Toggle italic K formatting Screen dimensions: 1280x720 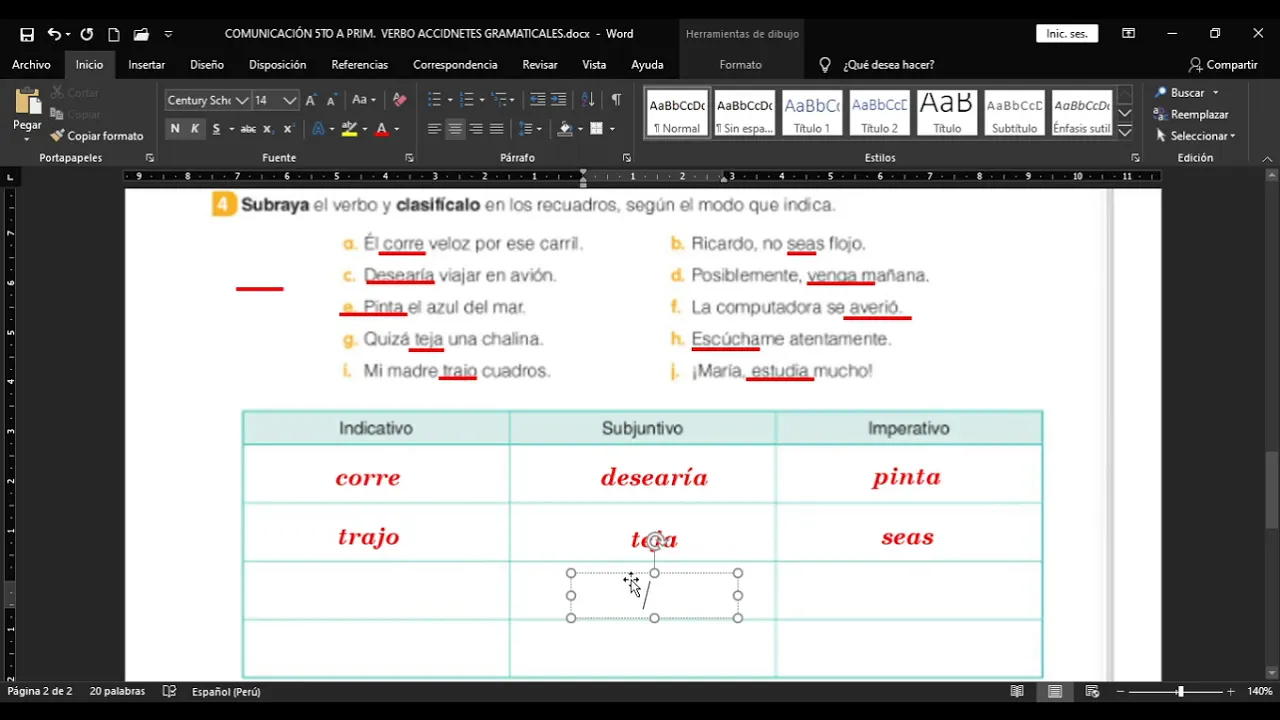point(195,129)
